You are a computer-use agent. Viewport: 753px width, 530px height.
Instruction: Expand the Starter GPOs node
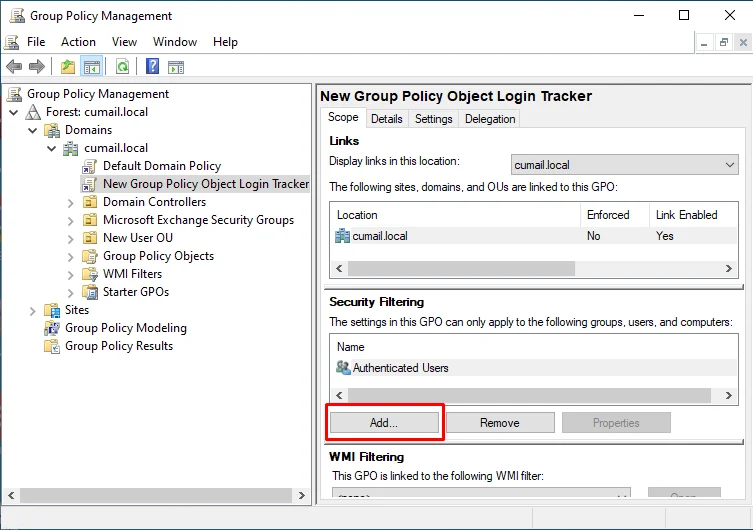coord(71,293)
